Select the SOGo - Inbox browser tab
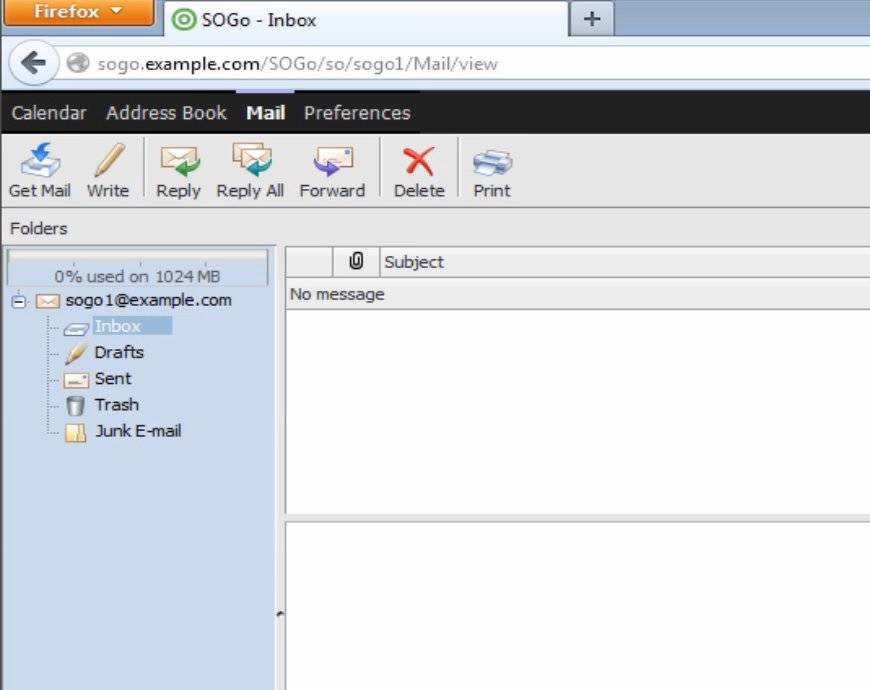 366,20
